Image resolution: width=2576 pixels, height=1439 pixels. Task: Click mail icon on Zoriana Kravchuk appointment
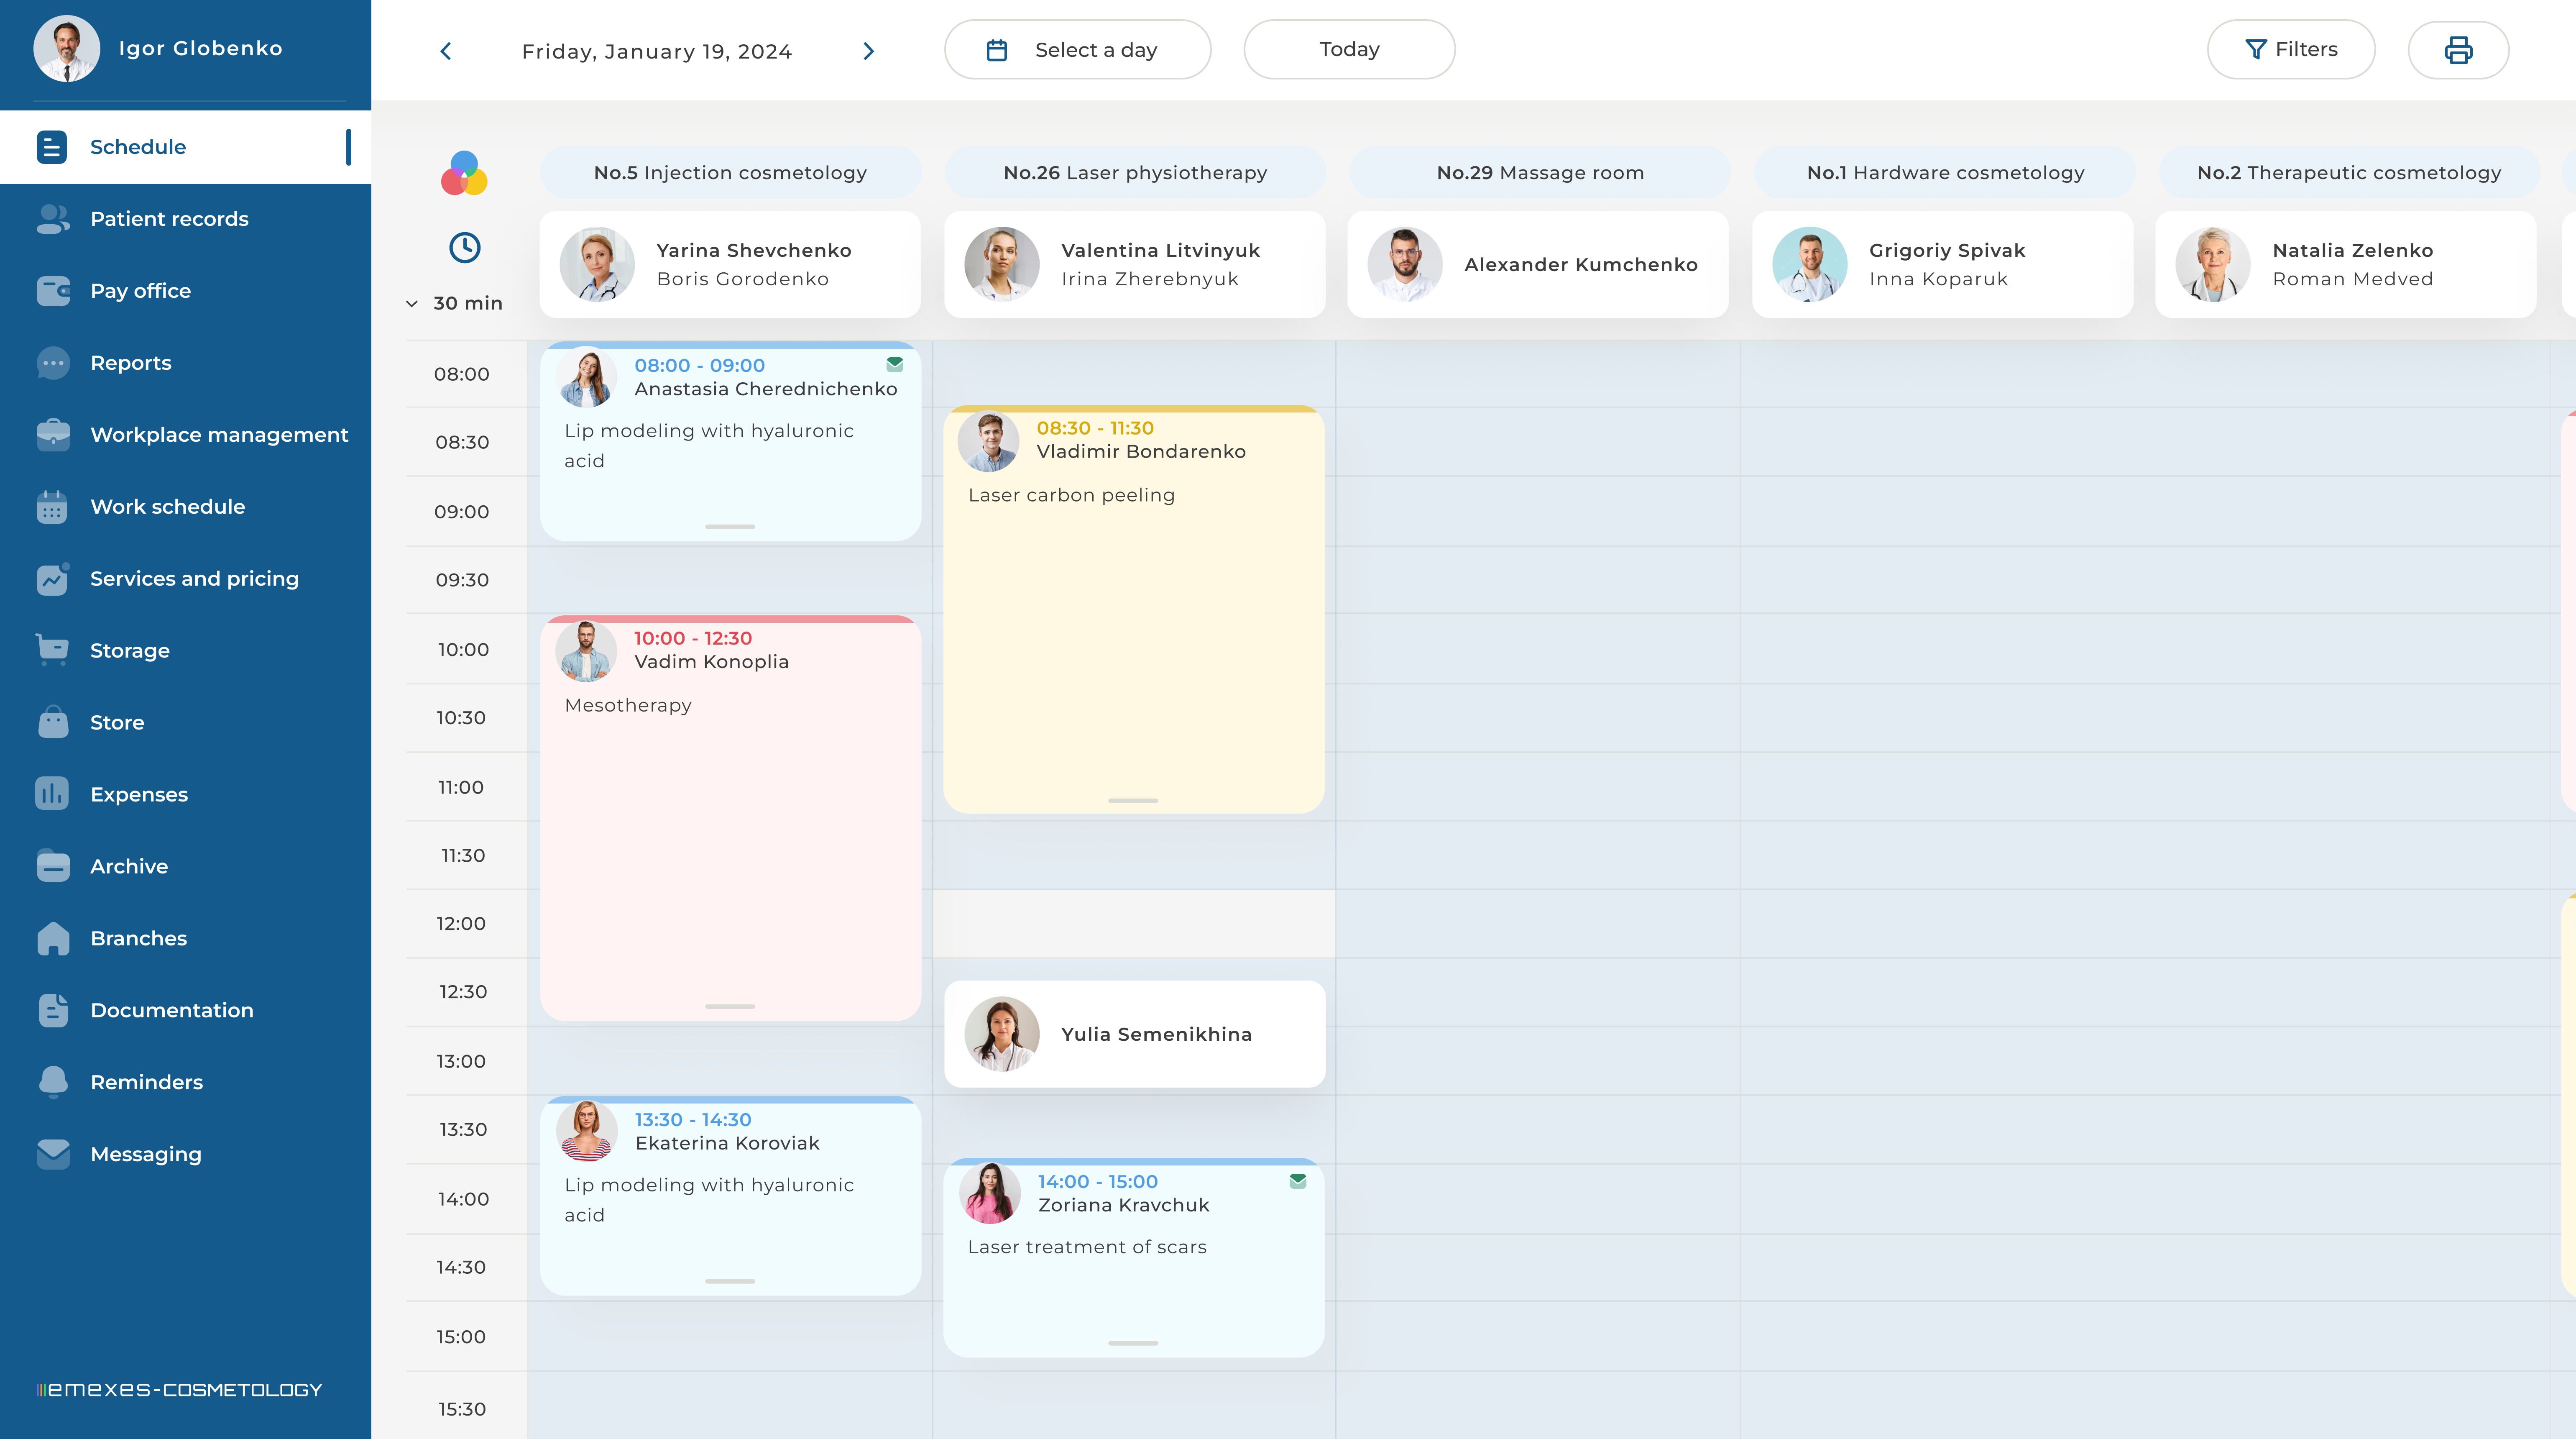pos(1297,1181)
